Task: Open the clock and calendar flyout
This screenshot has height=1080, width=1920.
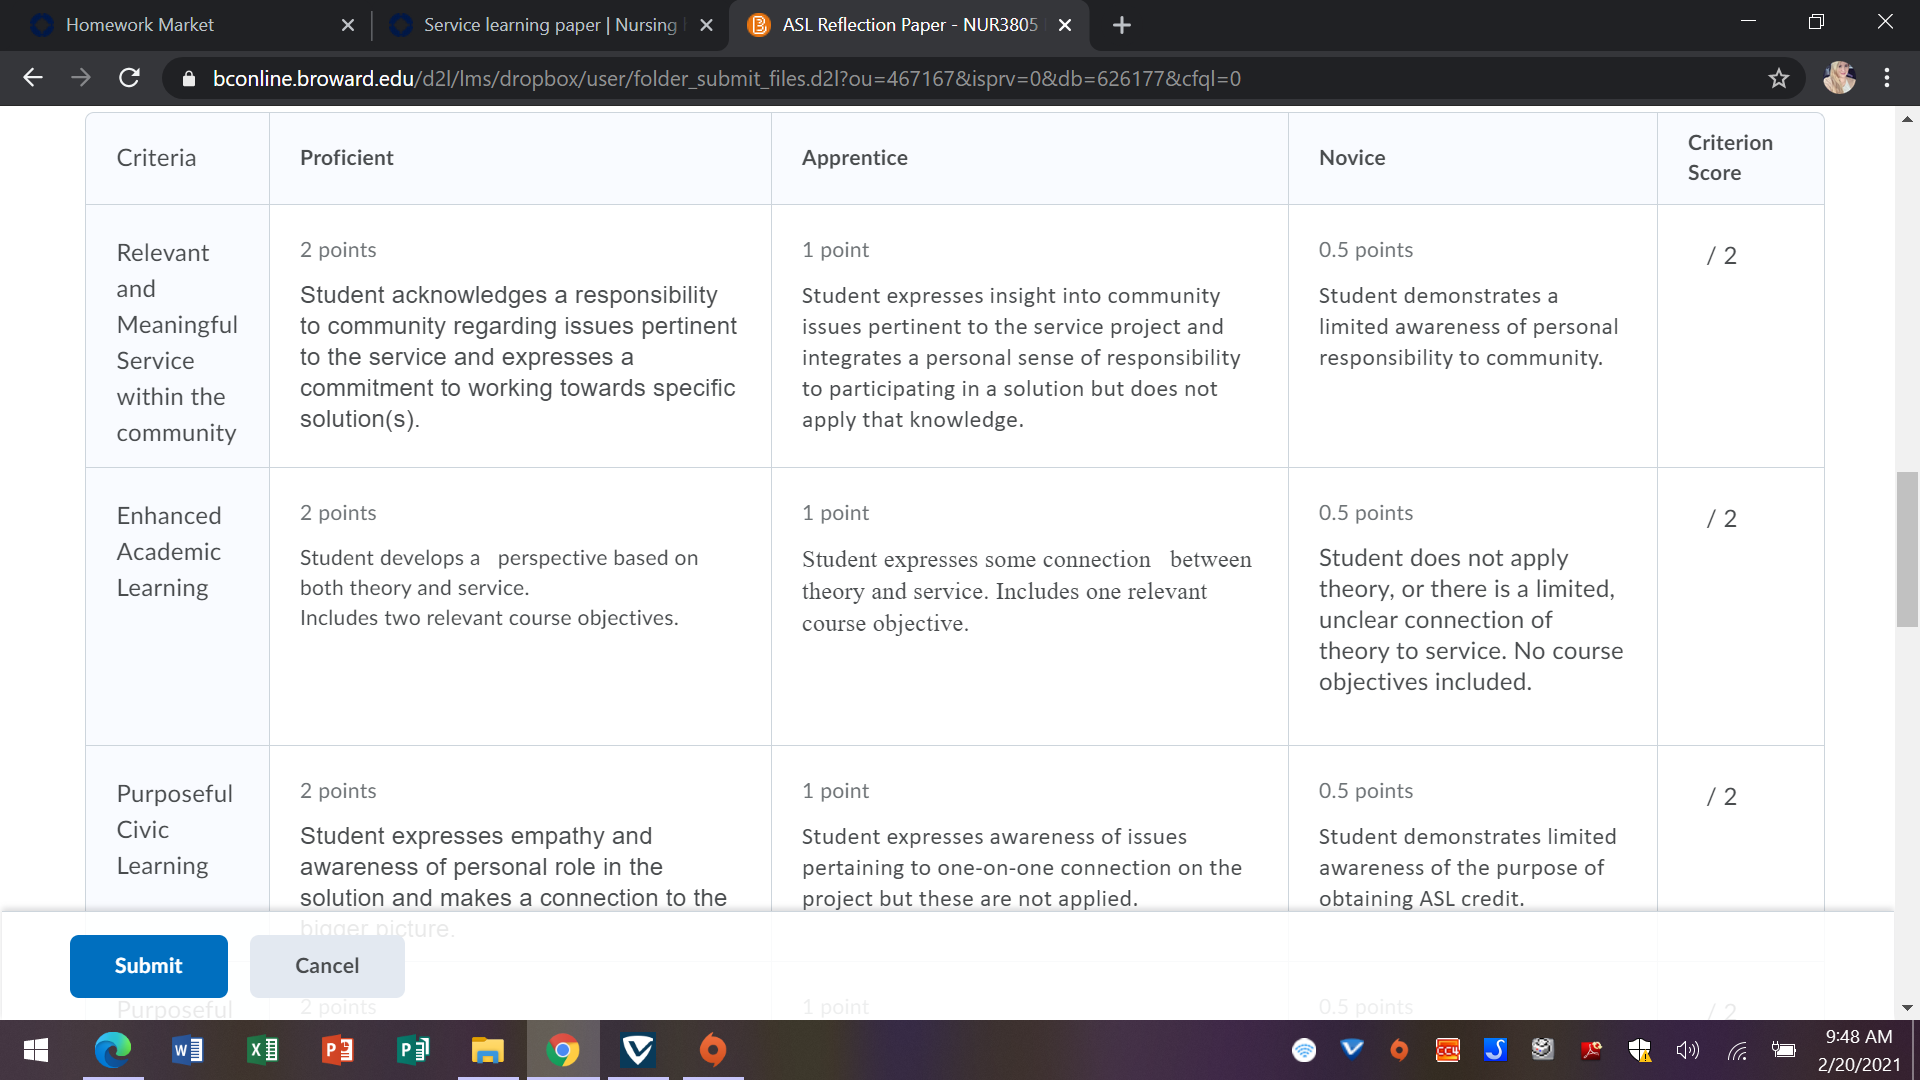Action: click(x=1858, y=1050)
